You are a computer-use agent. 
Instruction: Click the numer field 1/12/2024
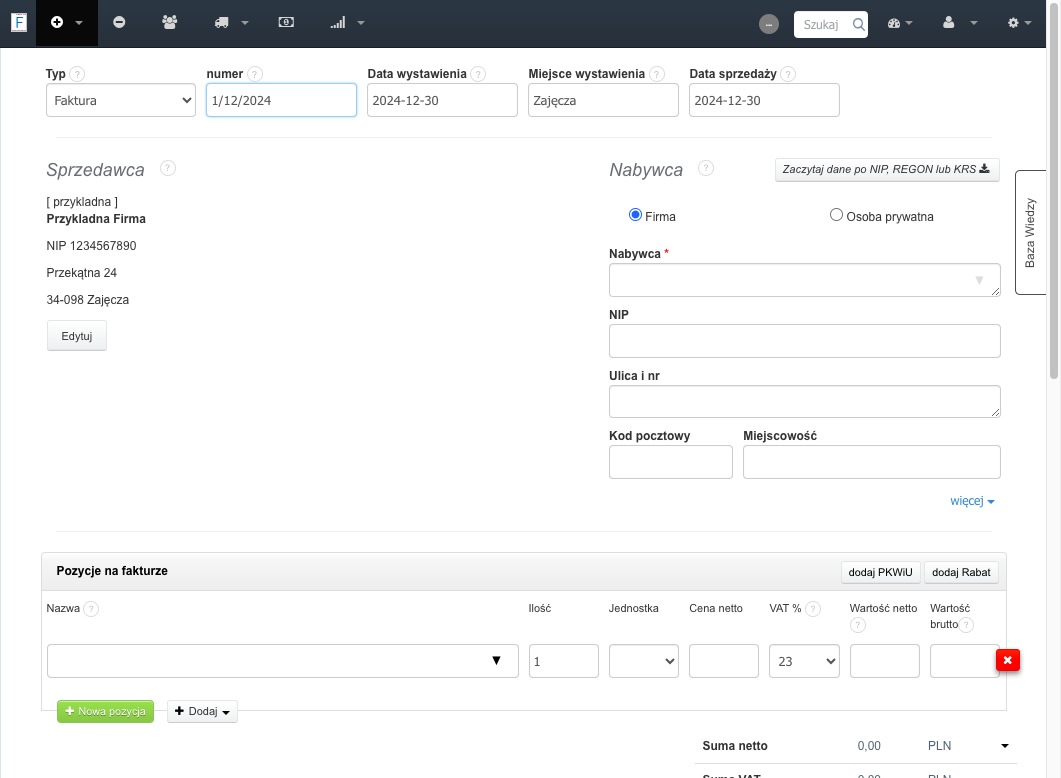point(281,100)
